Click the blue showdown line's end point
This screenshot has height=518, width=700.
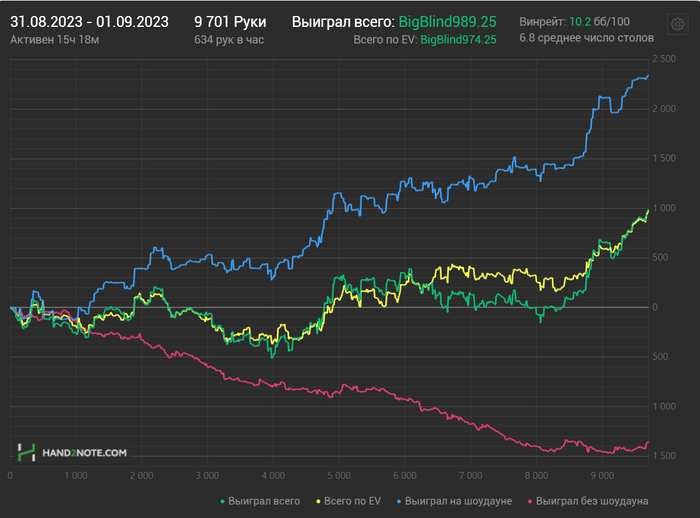click(x=648, y=76)
